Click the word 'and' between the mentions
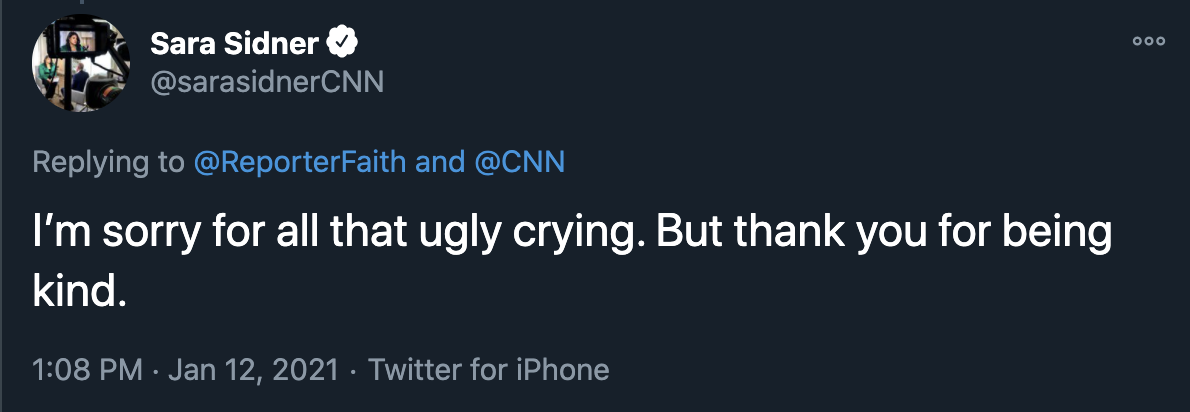 point(440,162)
